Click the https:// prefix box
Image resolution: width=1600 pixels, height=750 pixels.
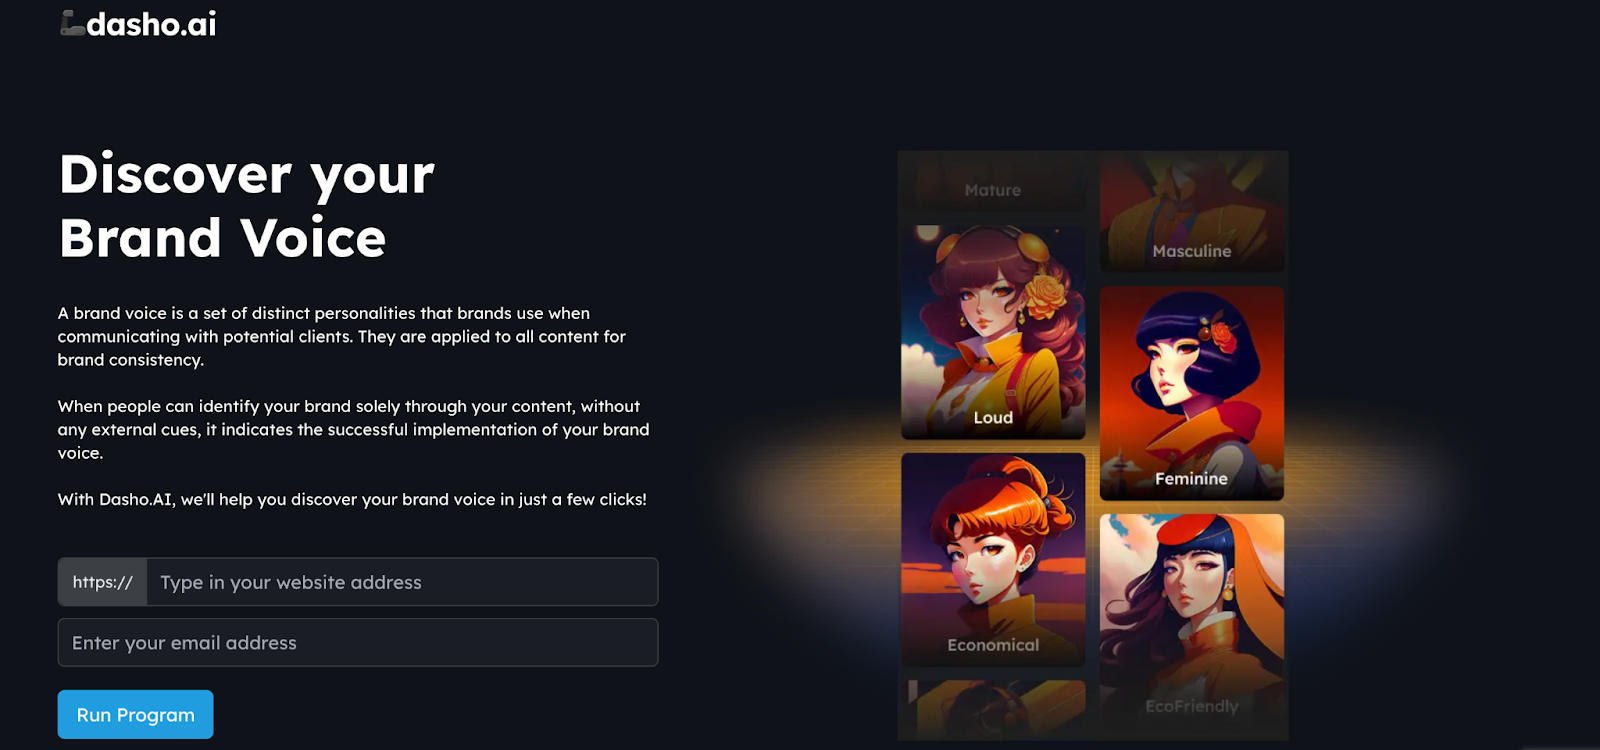103,582
